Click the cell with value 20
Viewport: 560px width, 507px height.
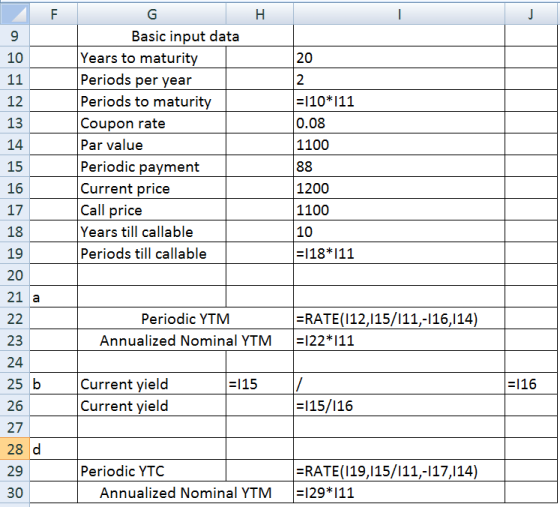[399, 57]
